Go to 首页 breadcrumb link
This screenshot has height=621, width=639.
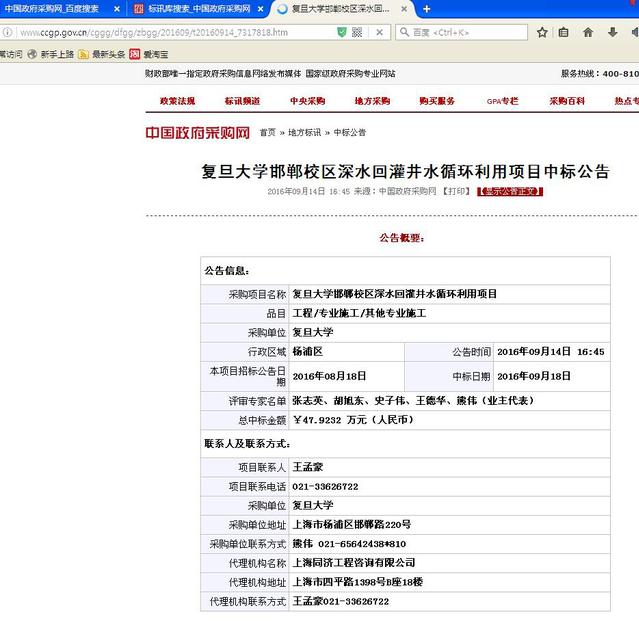[x=267, y=132]
